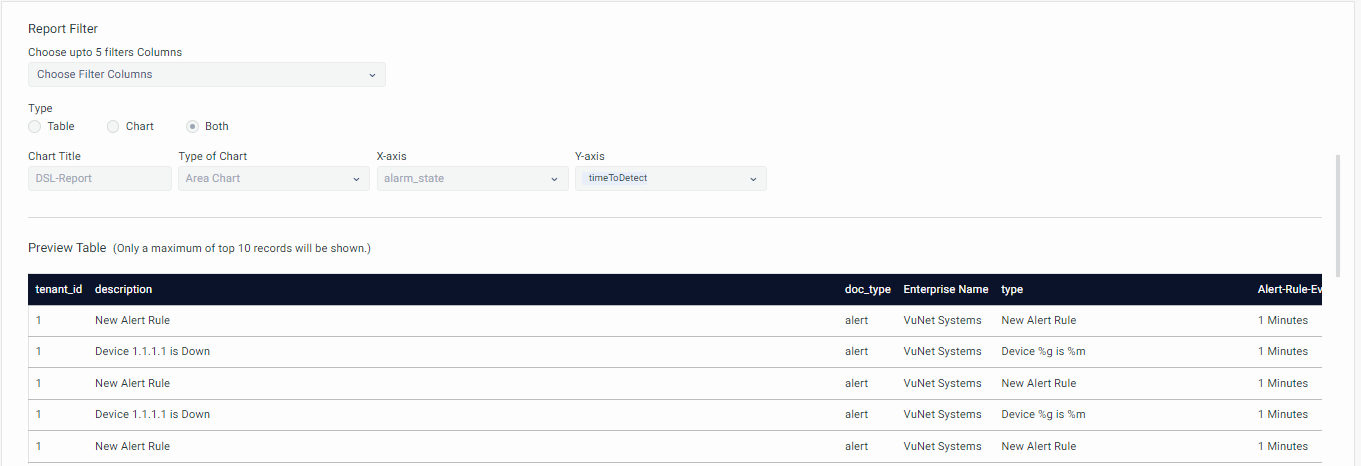Viewport: 1361px width, 466px height.
Task: Click the timeToDetect tag in Y-axis
Action: [x=617, y=178]
